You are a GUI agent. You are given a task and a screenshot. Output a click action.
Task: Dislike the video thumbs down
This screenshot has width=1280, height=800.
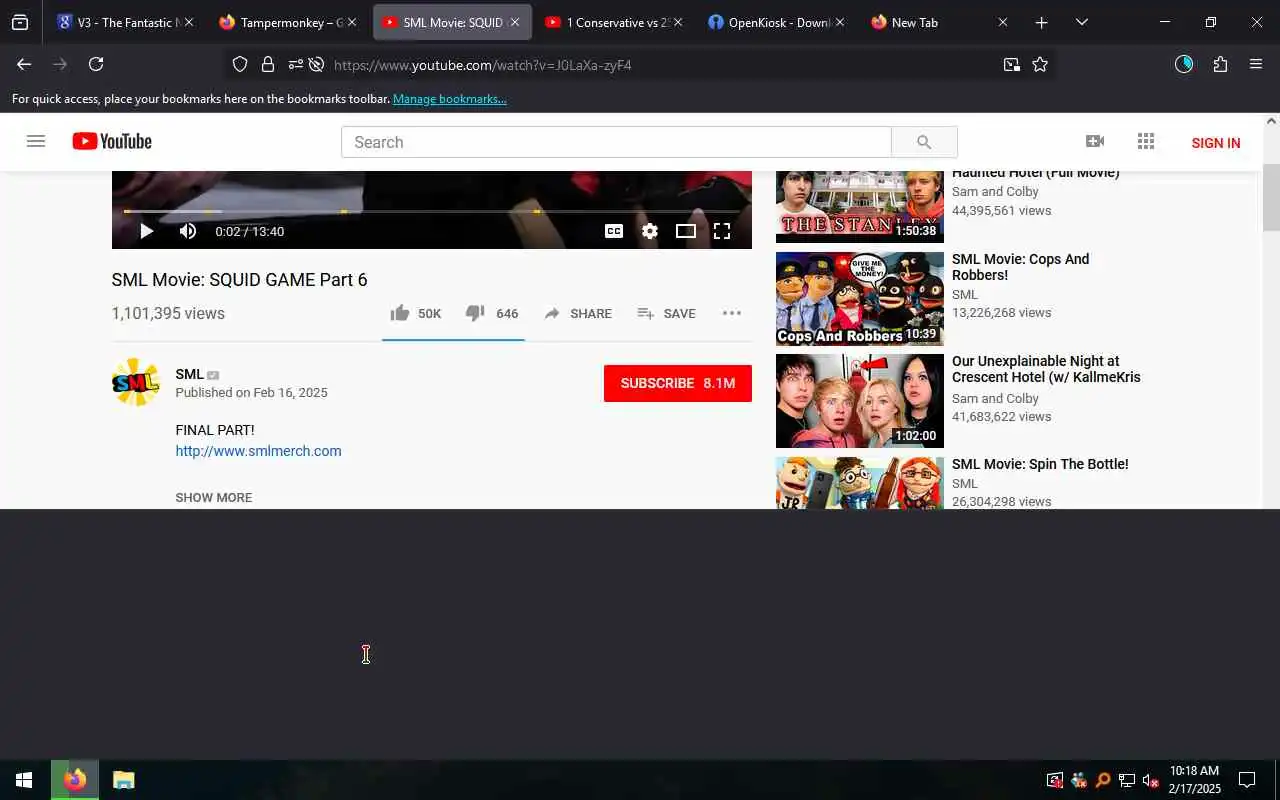(x=491, y=313)
